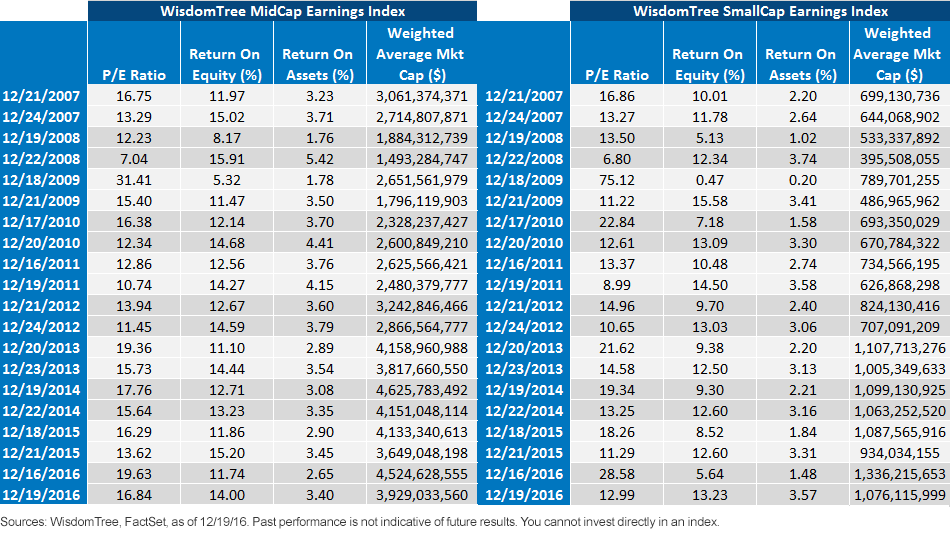Select SmallCap Weighted Average Mkt Cap header
Image resolution: width=950 pixels, height=534 pixels.
pyautogui.click(x=899, y=54)
